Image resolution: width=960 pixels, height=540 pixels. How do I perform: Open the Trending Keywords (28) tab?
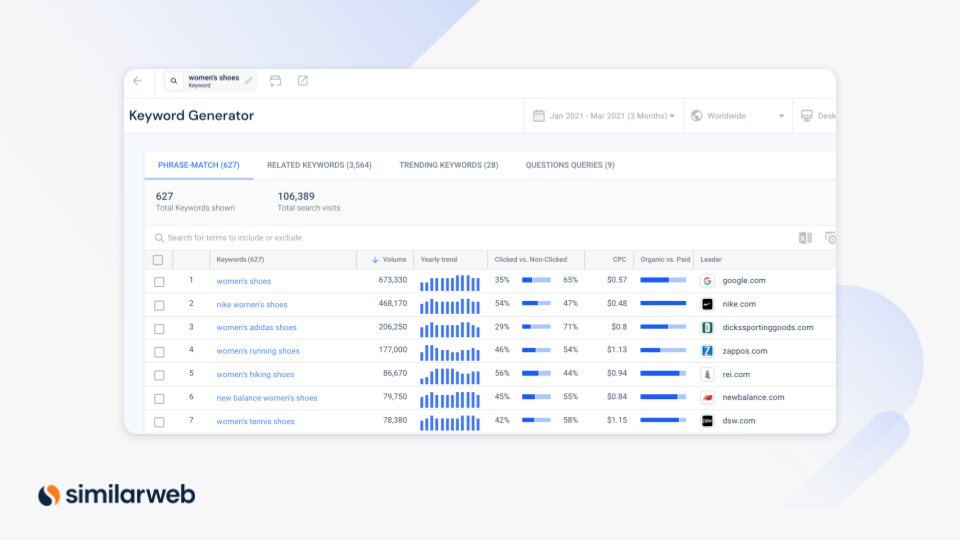click(x=449, y=165)
